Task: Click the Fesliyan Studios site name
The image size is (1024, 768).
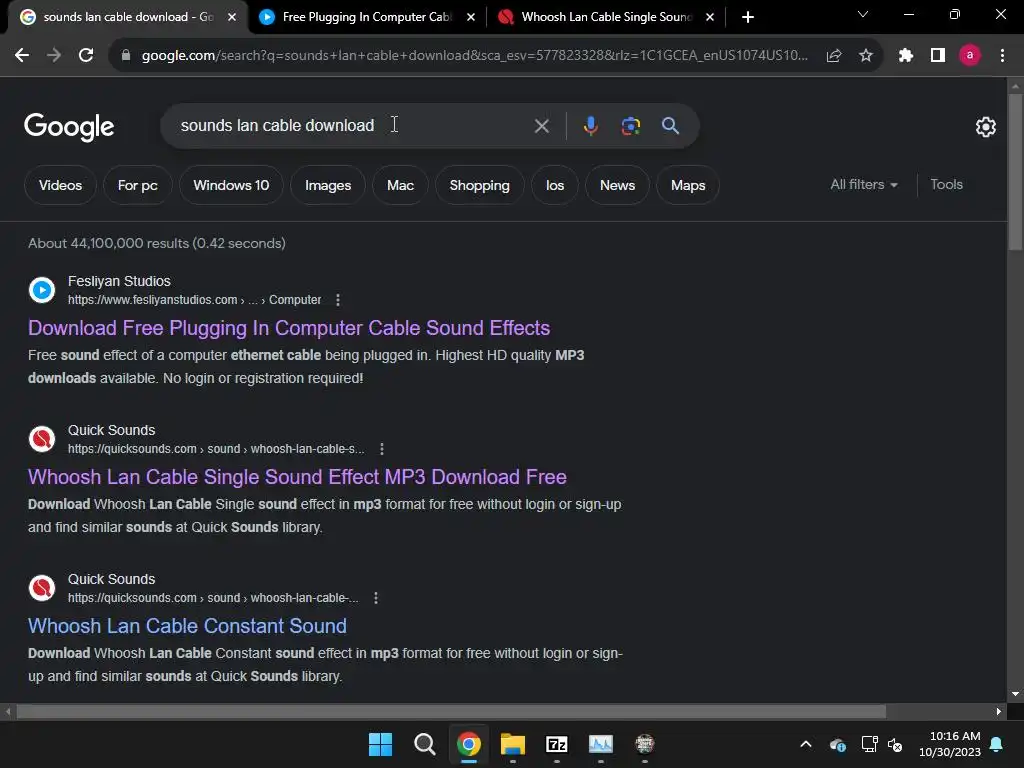Action: click(x=119, y=281)
